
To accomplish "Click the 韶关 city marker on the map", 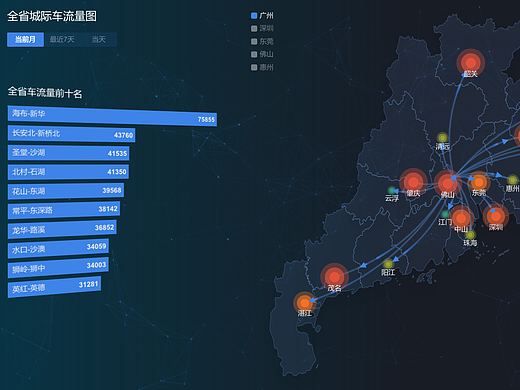I will 470,63.
